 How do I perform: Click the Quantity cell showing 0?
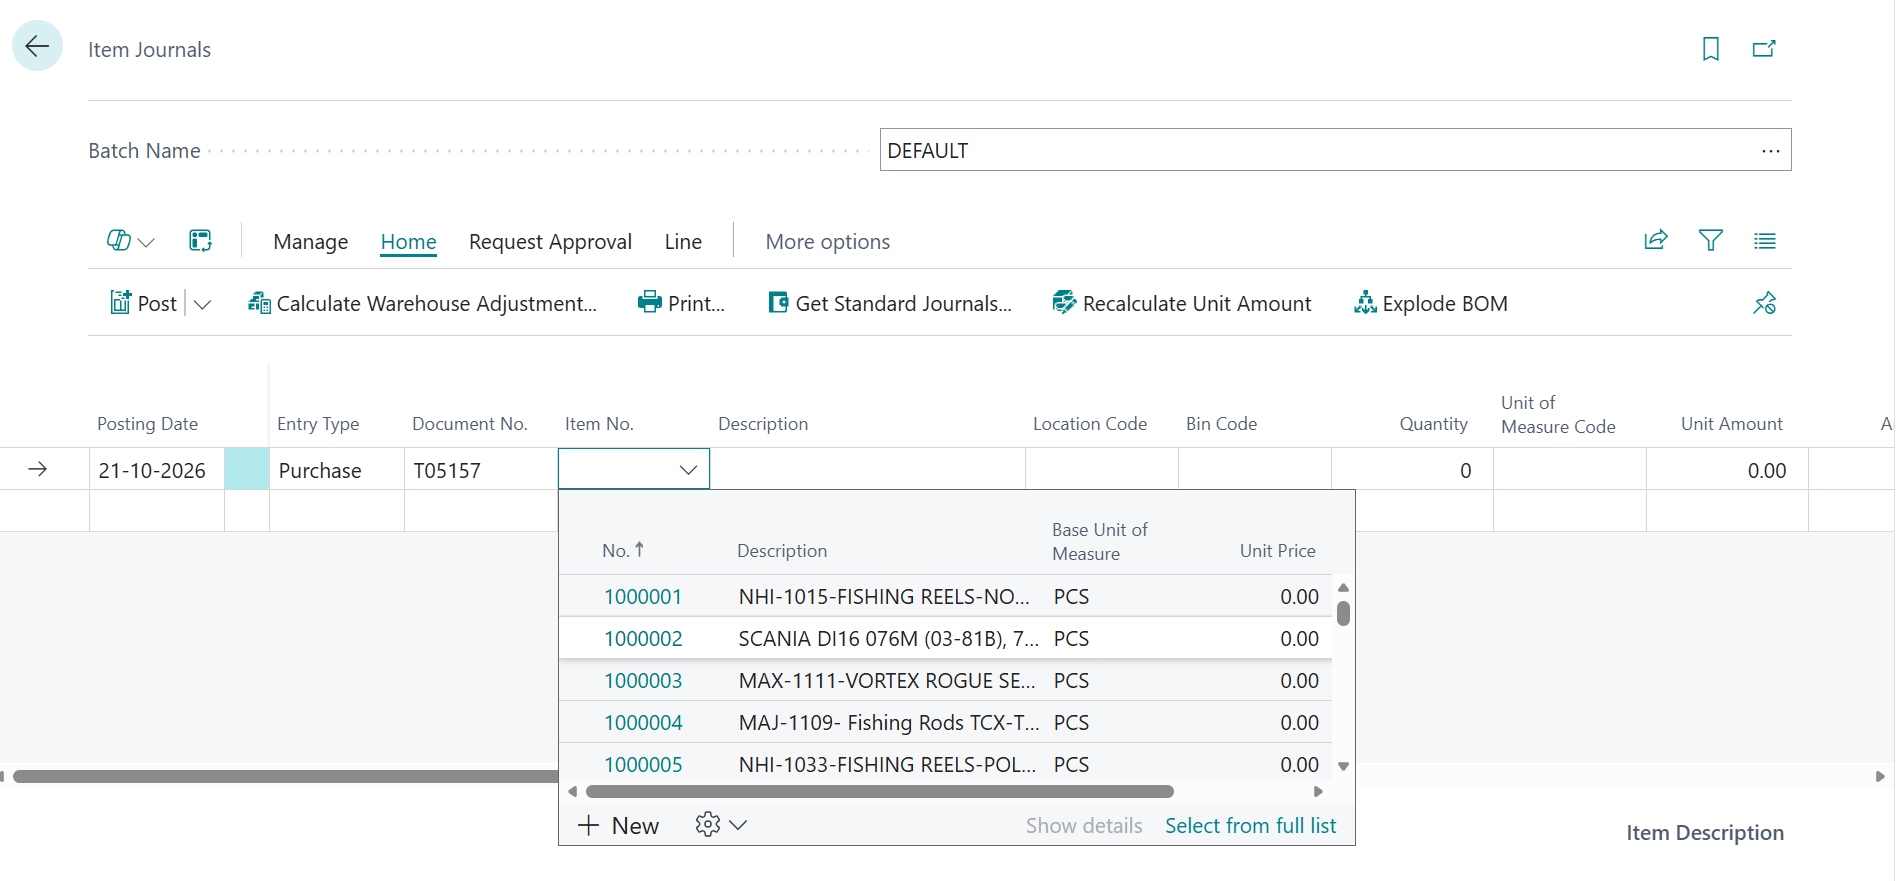1412,470
